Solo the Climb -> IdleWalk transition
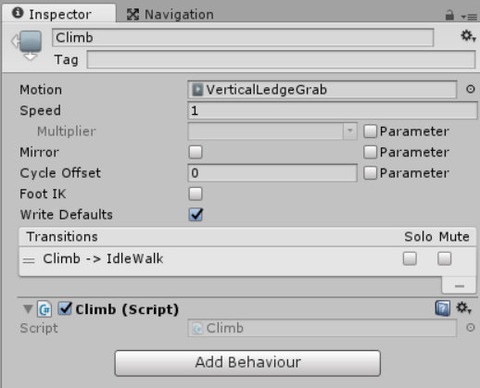This screenshot has height=388, width=480. [x=410, y=259]
